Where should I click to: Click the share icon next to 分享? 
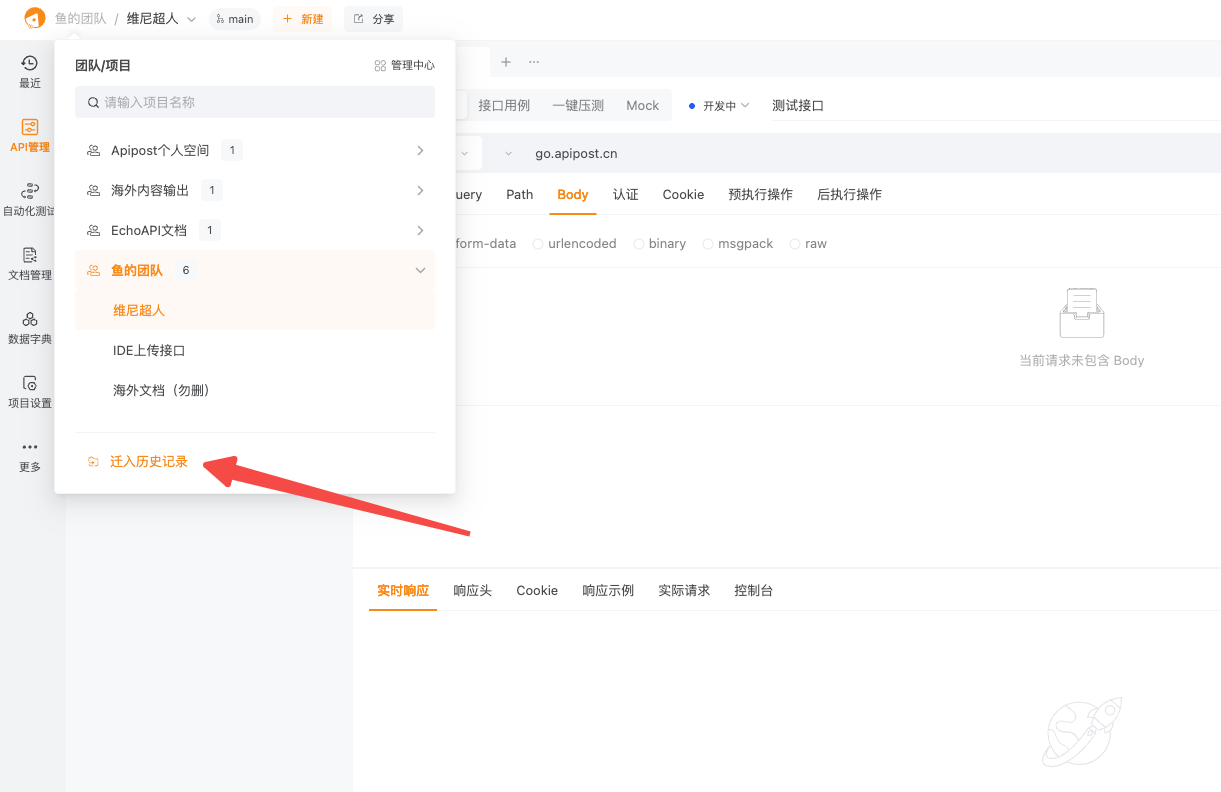[359, 19]
